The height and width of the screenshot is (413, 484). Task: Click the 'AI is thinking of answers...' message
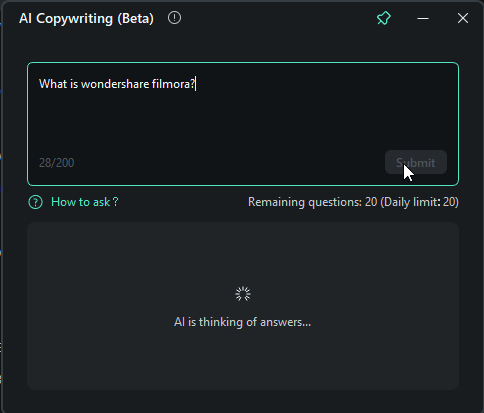click(x=242, y=322)
